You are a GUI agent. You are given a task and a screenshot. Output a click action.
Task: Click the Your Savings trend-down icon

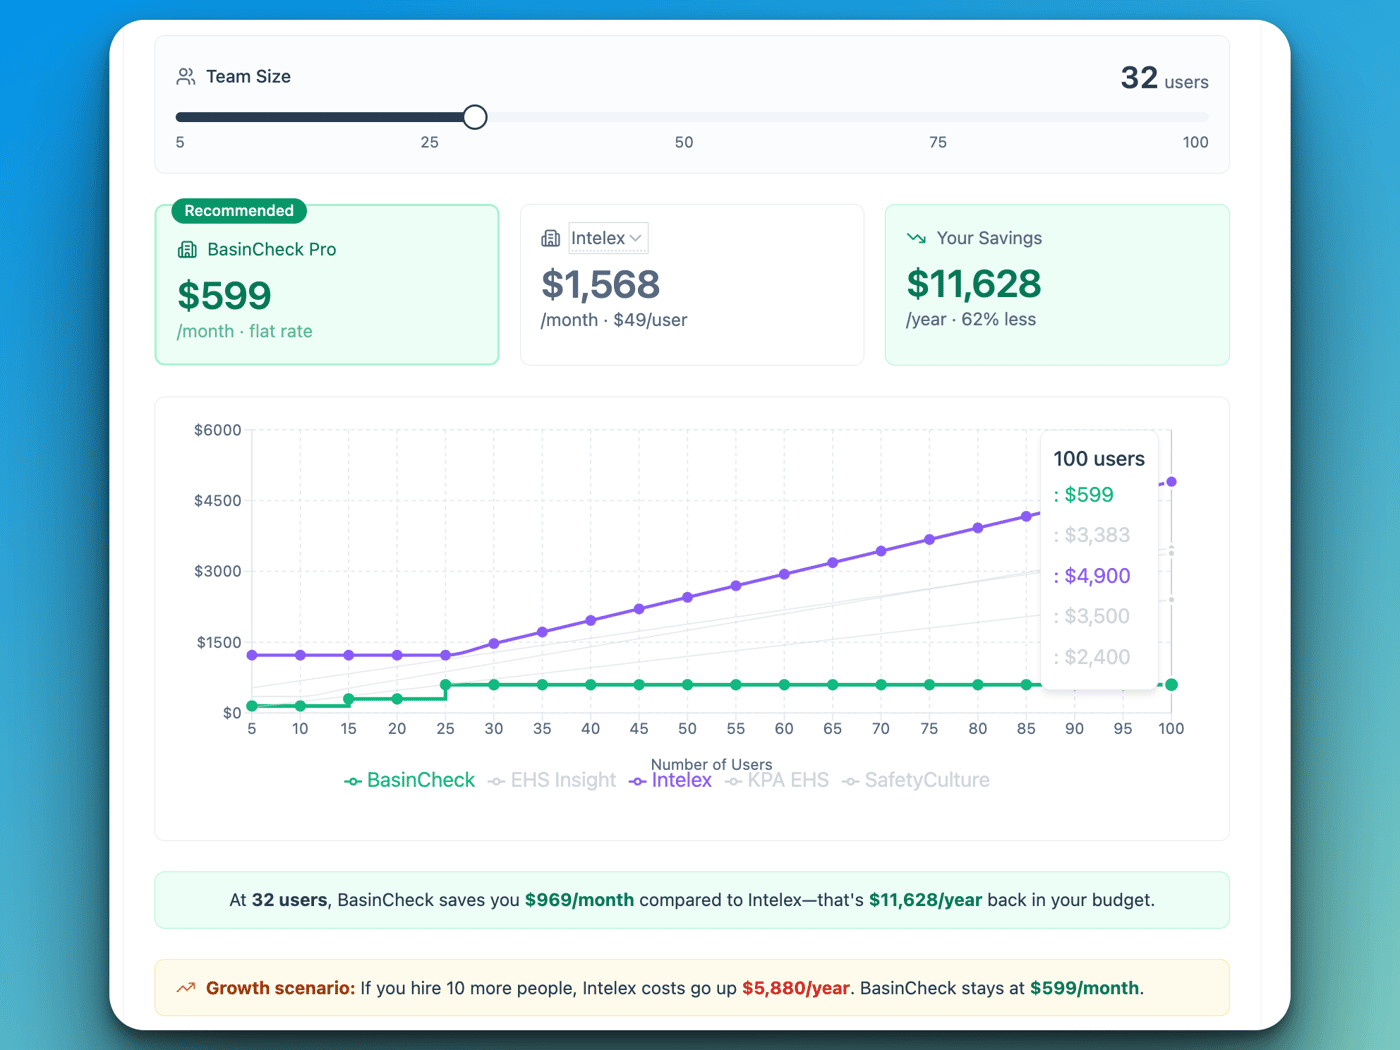point(916,238)
